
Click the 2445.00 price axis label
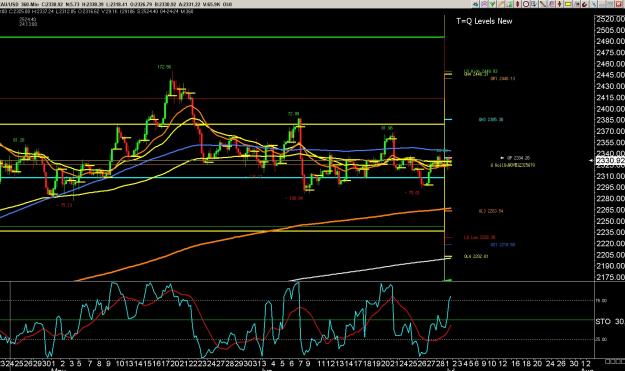coord(610,75)
